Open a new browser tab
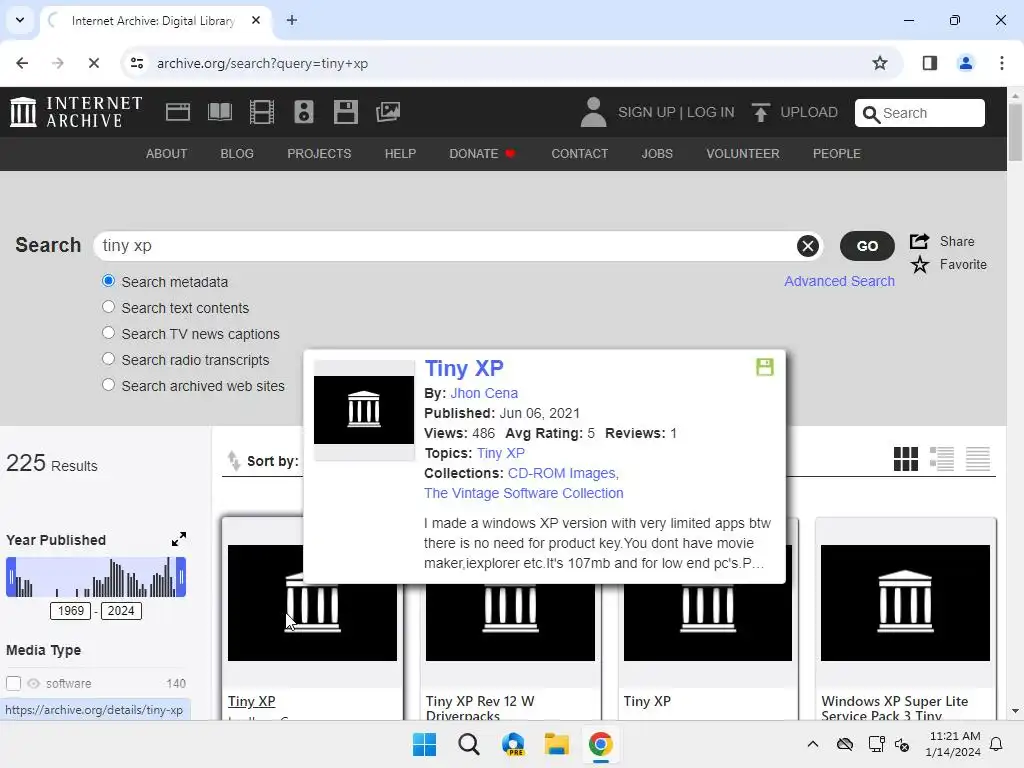Image resolution: width=1024 pixels, height=768 pixels. pos(292,20)
